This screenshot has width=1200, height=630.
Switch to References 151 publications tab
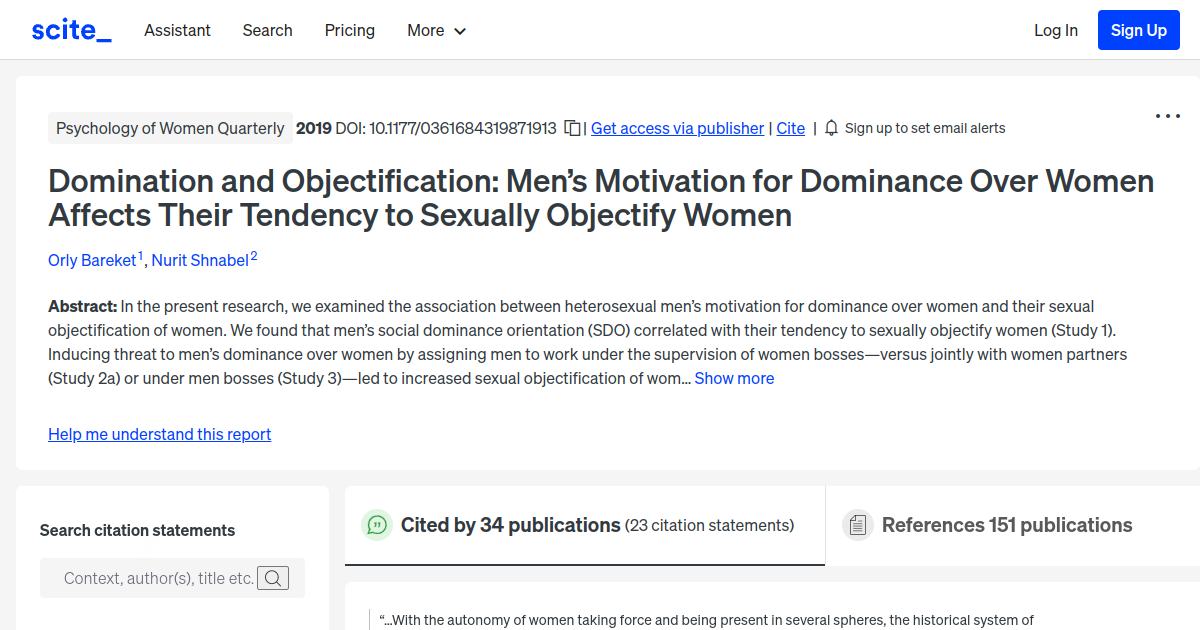pos(1006,524)
